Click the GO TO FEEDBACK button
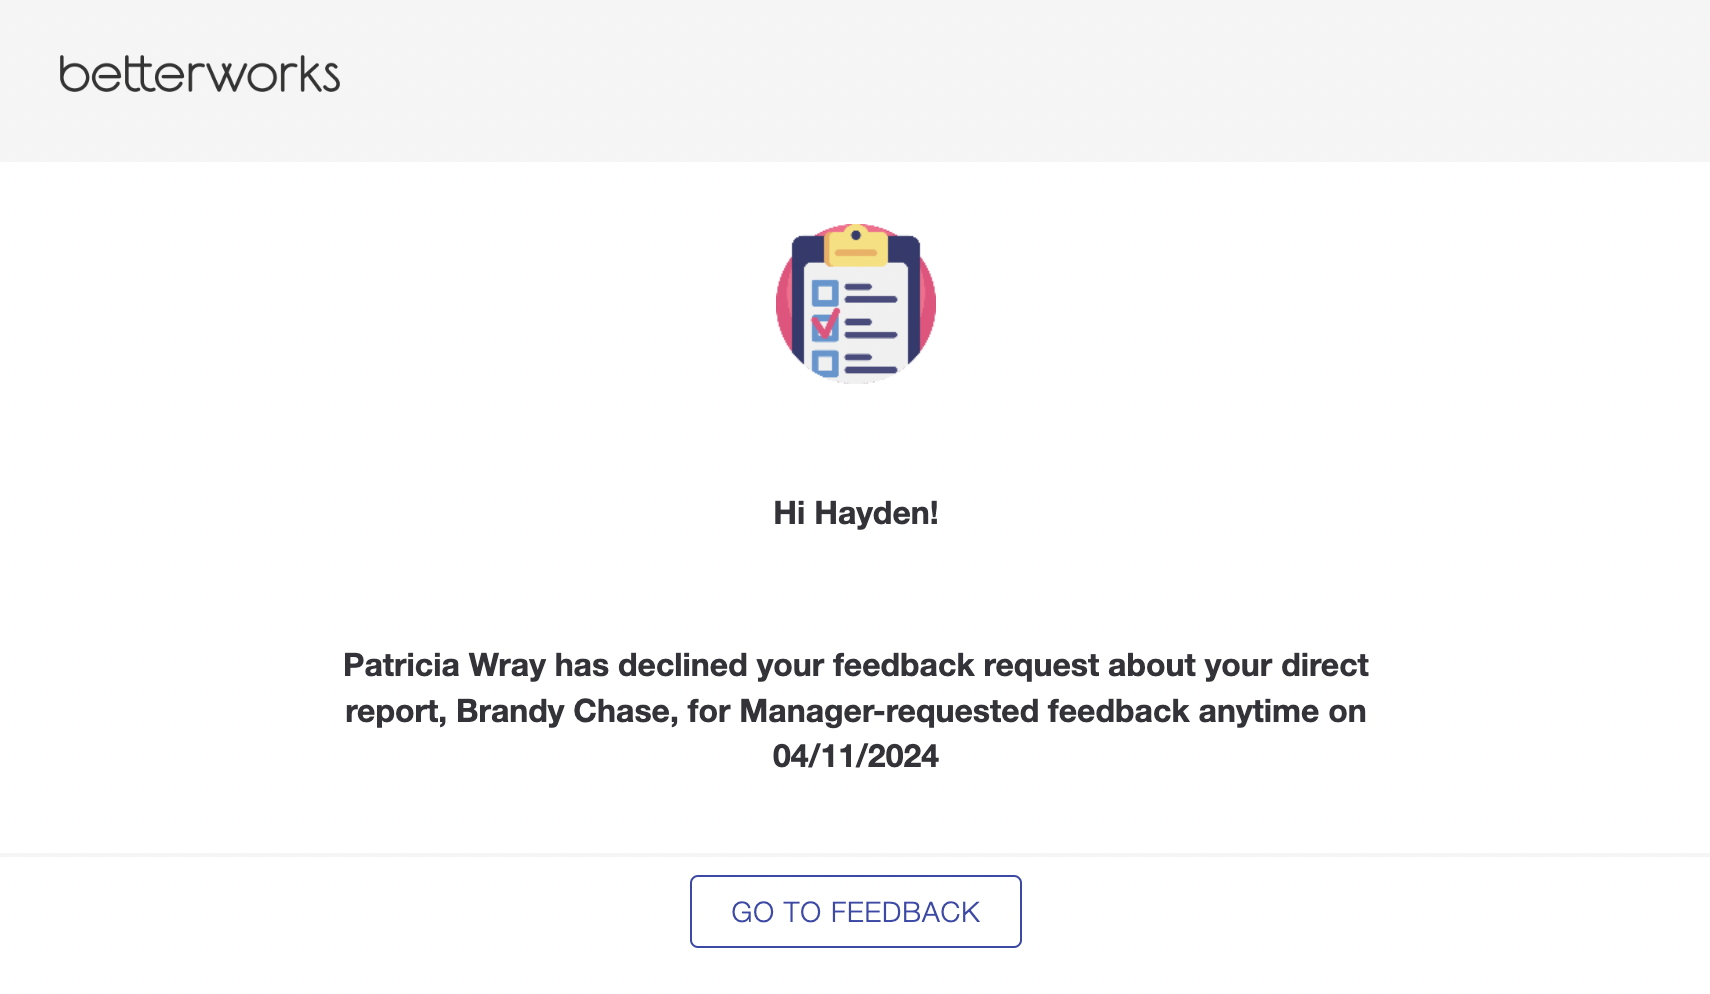 [855, 911]
